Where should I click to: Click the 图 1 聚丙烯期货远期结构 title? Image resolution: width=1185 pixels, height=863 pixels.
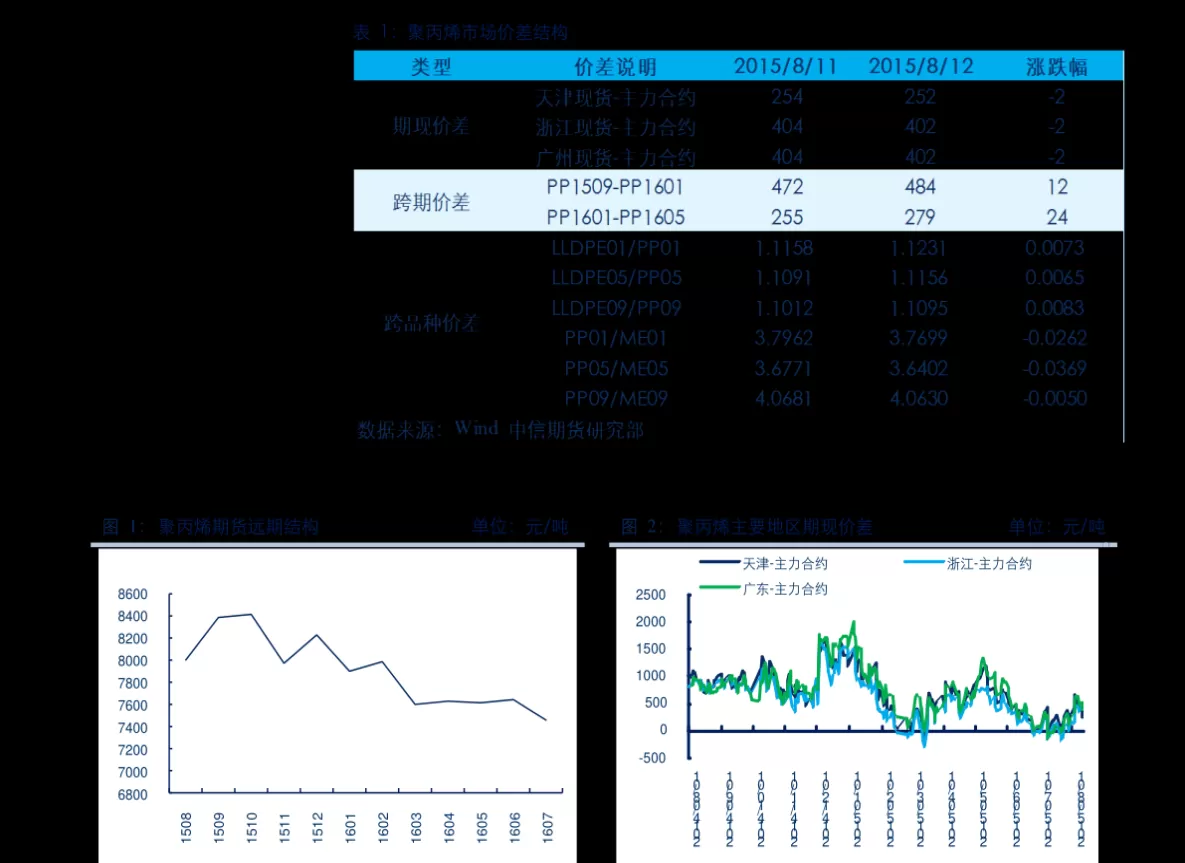(x=211, y=527)
